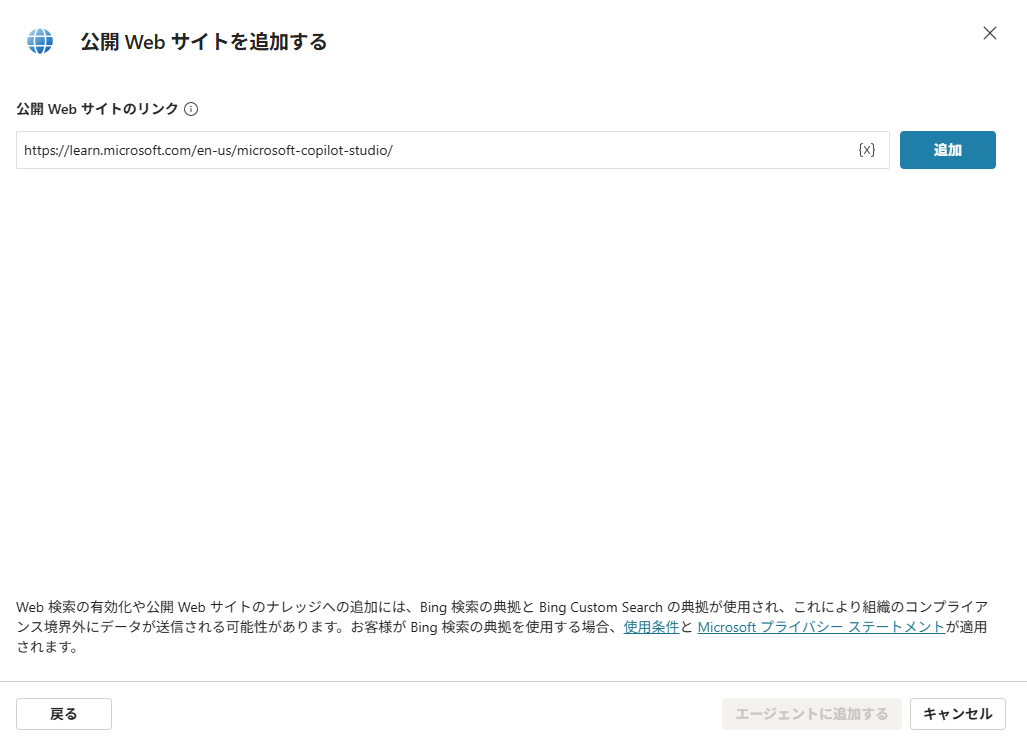1027x741 pixels.
Task: Open the Microsoft プライバシー ステートメント link
Action: [821, 627]
